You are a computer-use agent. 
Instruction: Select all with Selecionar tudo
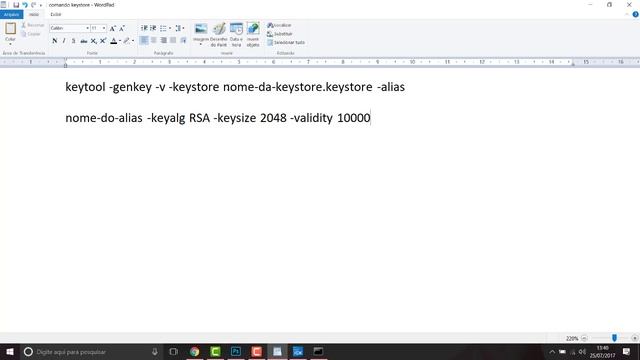[x=286, y=42]
